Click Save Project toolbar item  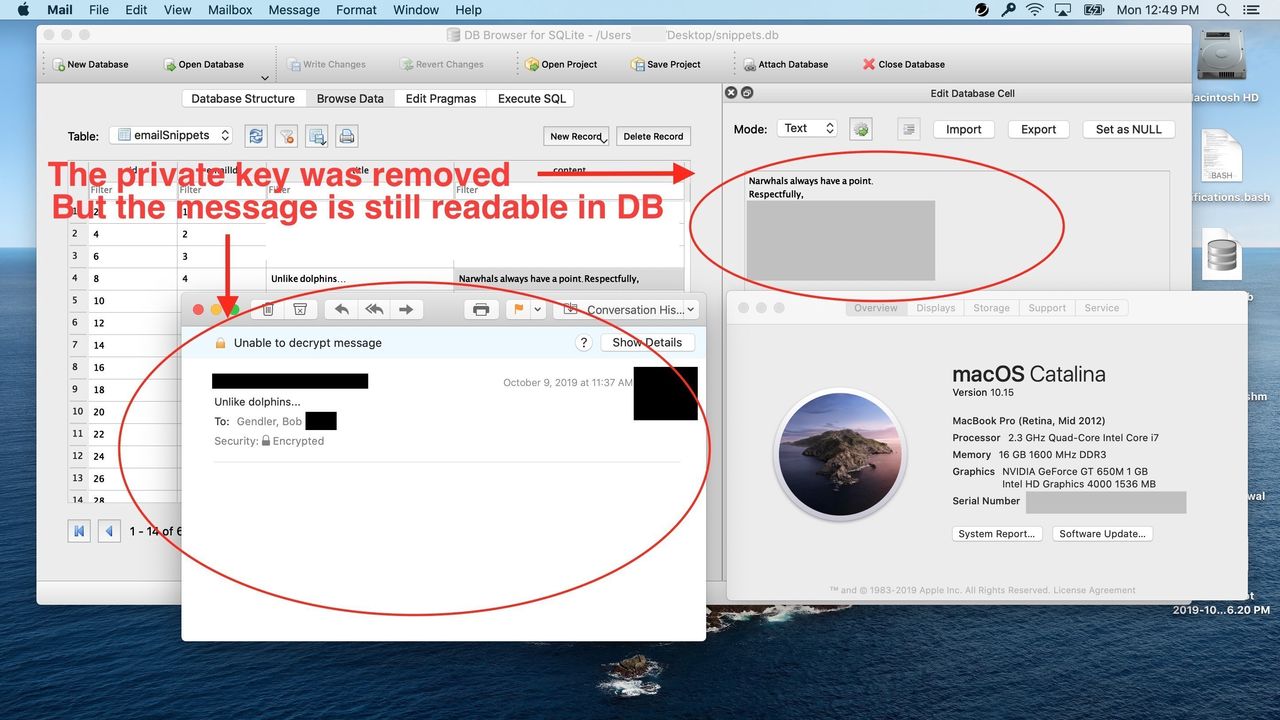tap(666, 64)
